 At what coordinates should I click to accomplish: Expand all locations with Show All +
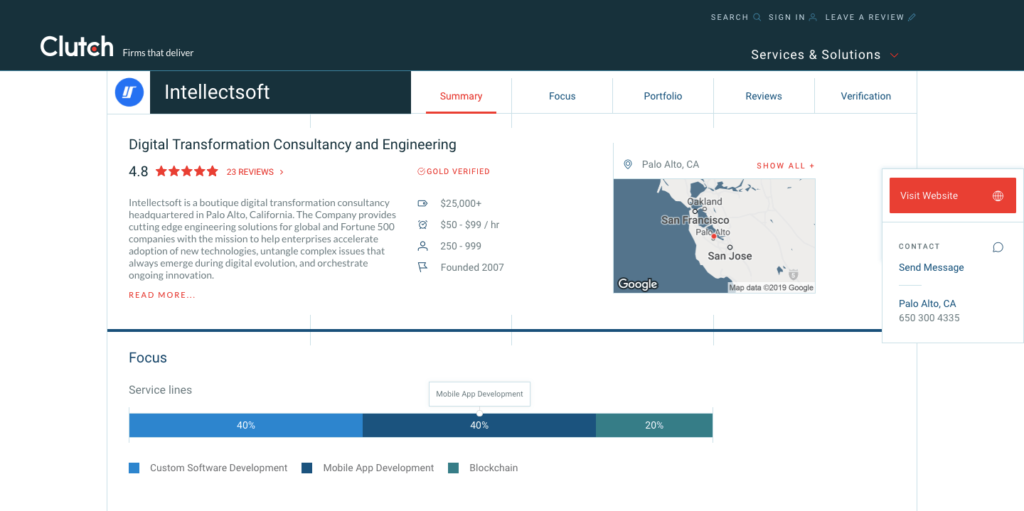786,166
